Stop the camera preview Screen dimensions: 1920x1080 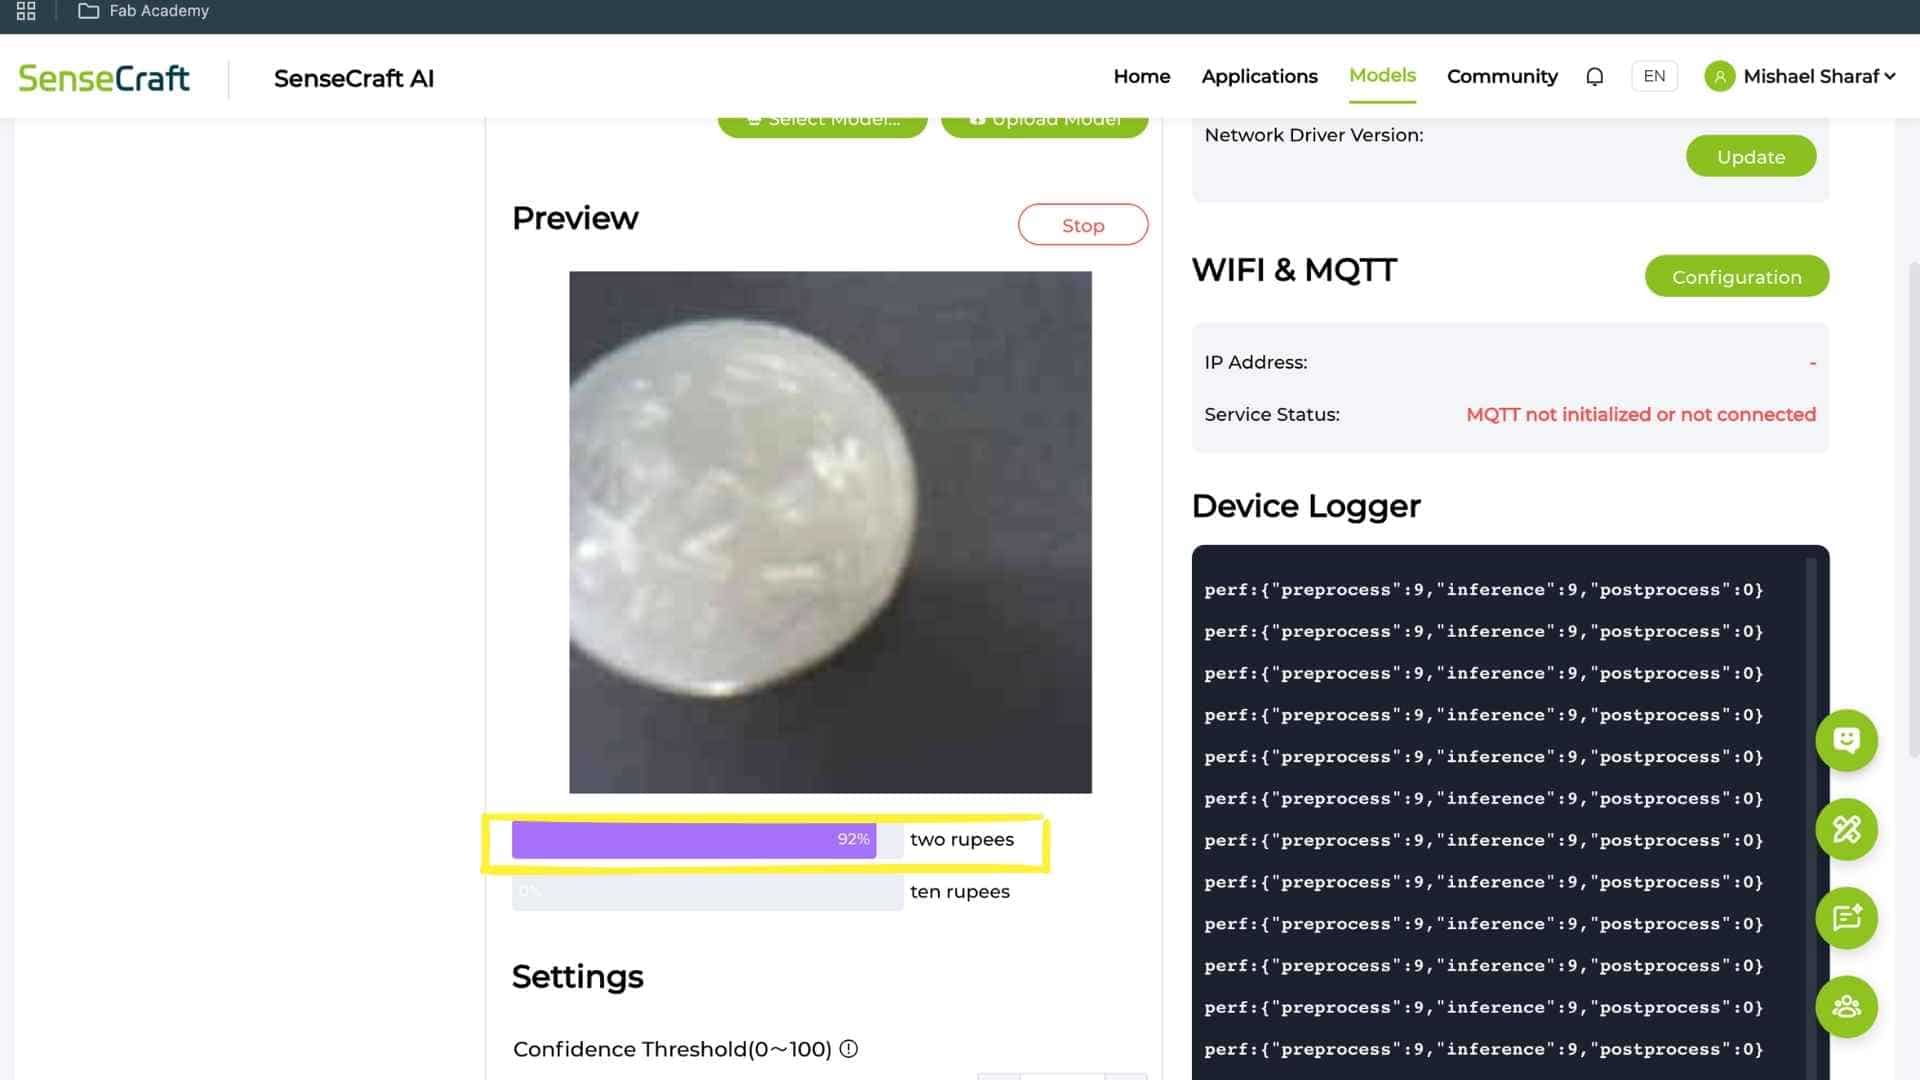click(x=1082, y=225)
